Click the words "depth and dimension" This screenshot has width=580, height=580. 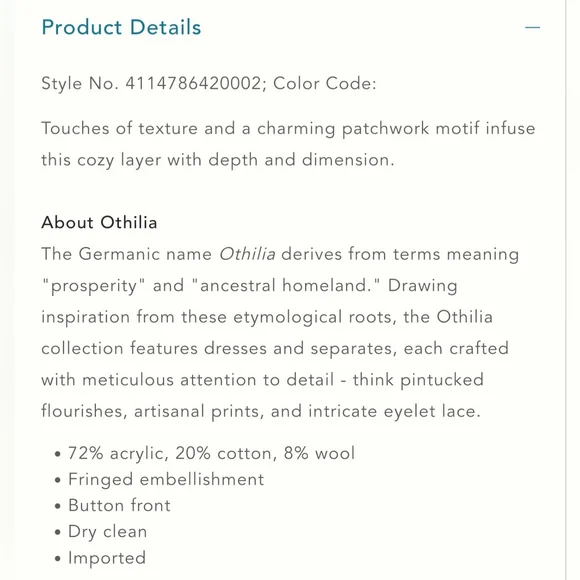[299, 160]
